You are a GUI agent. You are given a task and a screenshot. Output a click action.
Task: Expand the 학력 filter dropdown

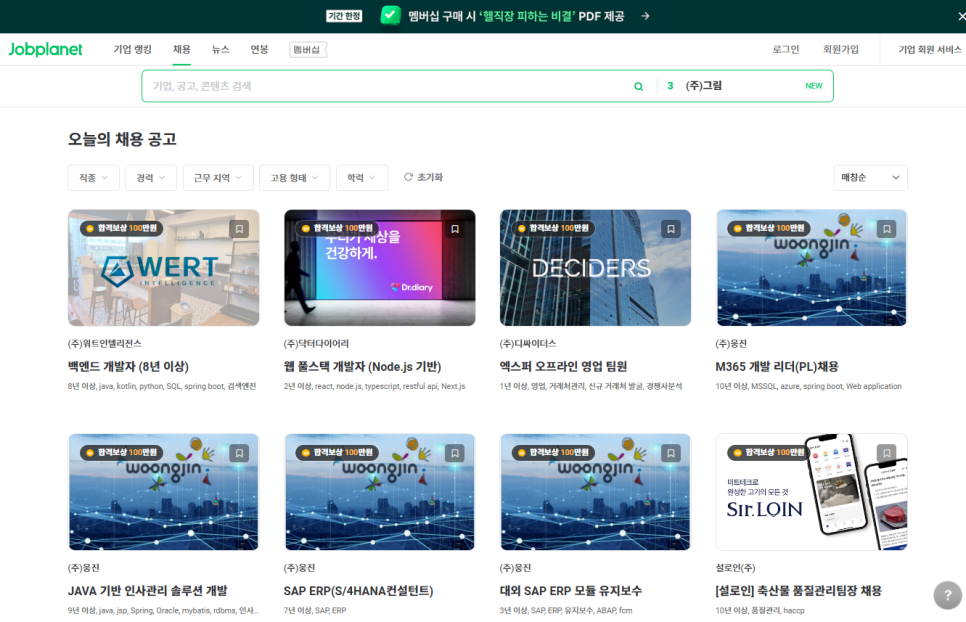pos(362,178)
